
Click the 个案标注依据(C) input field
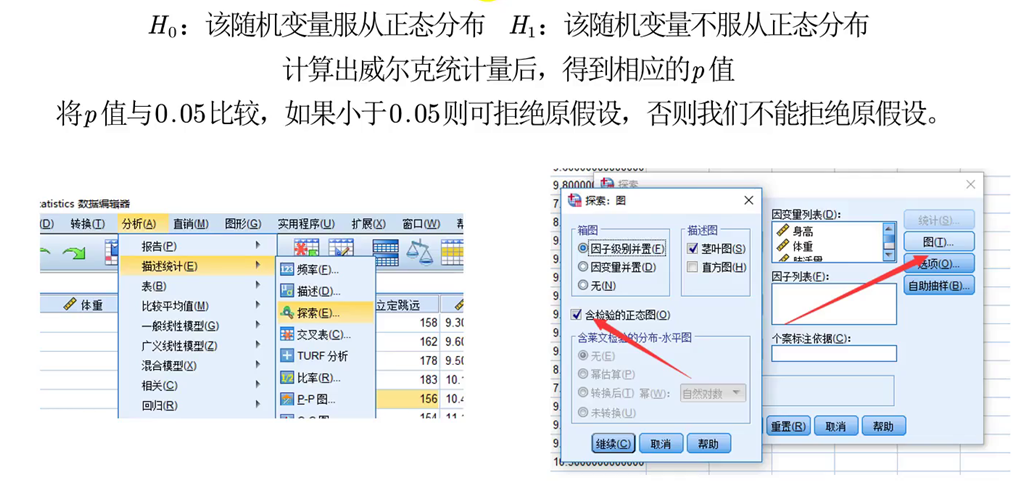(834, 353)
